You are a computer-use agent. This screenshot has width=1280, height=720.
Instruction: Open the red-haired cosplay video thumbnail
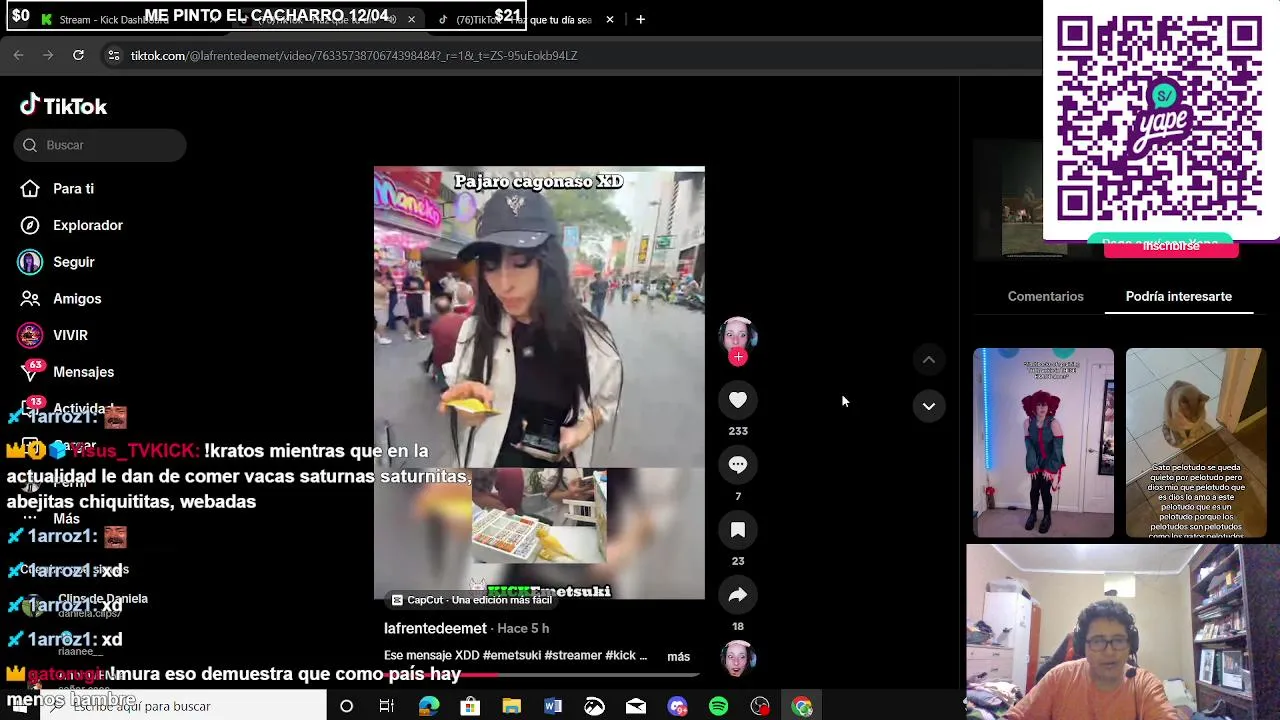[1043, 443]
